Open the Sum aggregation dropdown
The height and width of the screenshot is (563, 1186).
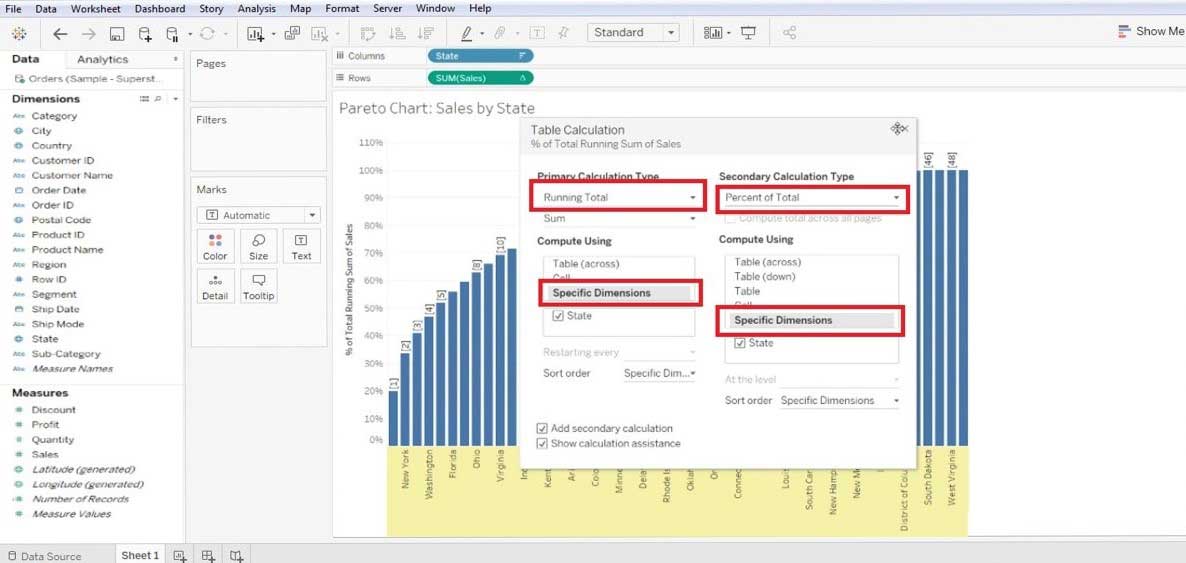[619, 219]
